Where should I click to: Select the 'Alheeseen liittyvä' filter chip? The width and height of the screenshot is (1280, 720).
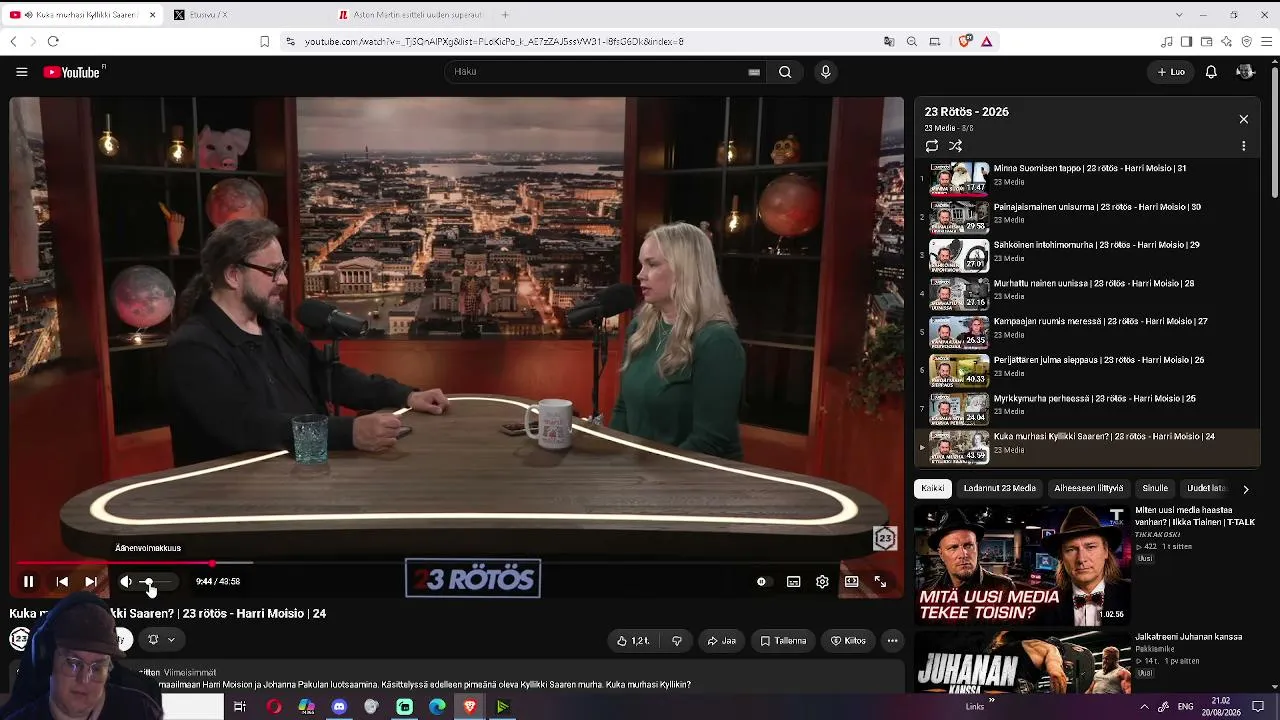(1088, 488)
